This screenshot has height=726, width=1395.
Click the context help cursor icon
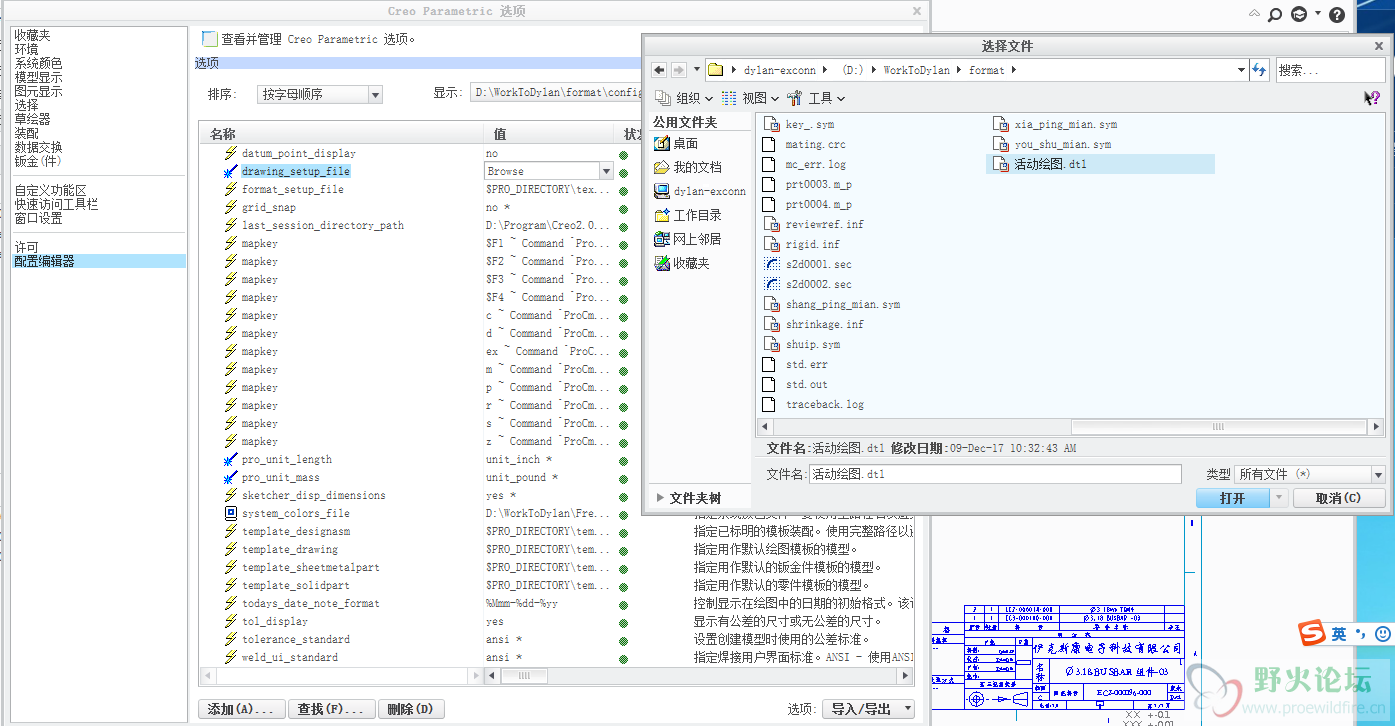point(1371,98)
